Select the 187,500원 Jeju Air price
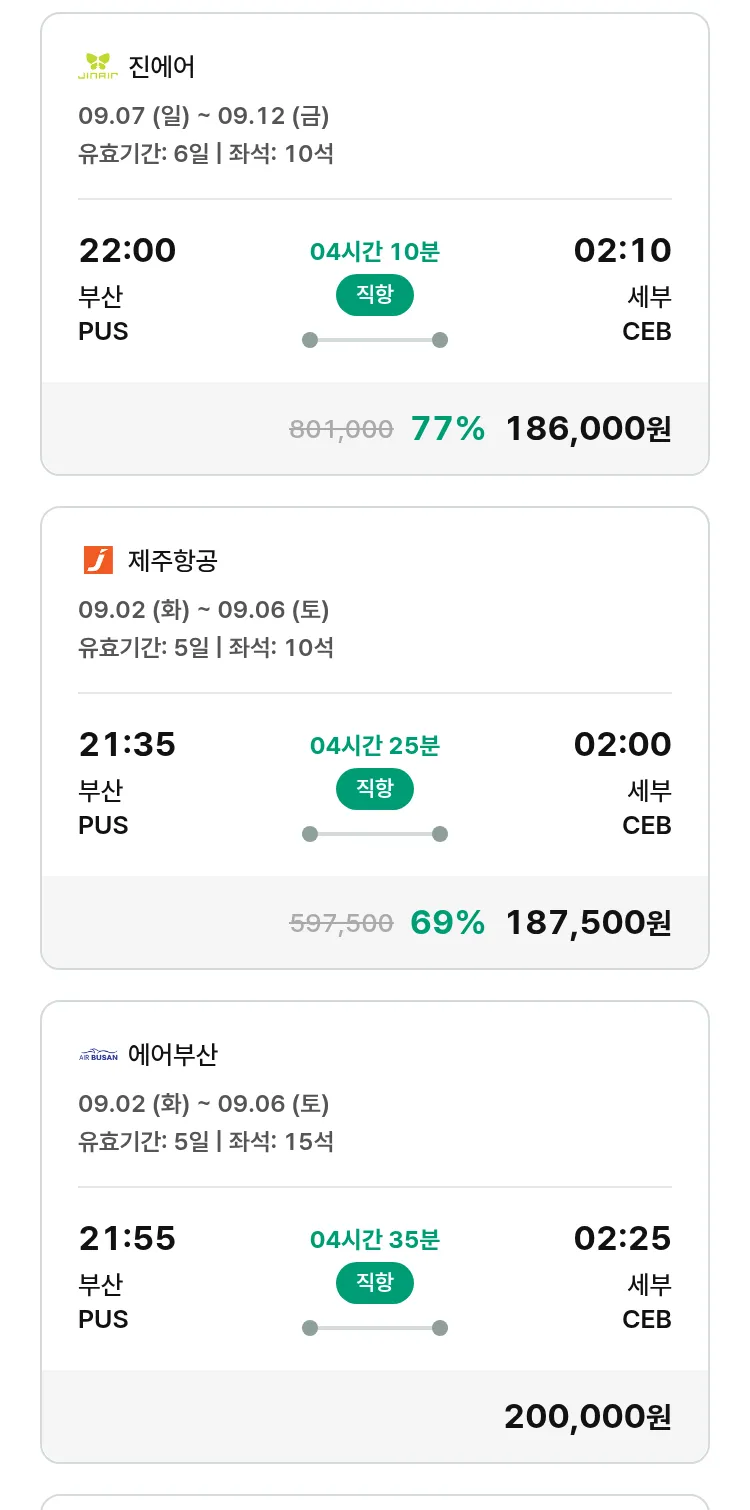The height and width of the screenshot is (1510, 750). pyautogui.click(x=588, y=923)
